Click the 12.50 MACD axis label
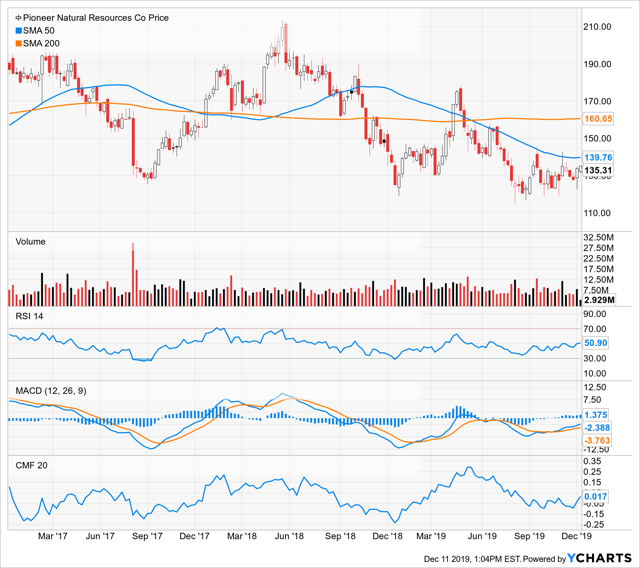 (595, 387)
